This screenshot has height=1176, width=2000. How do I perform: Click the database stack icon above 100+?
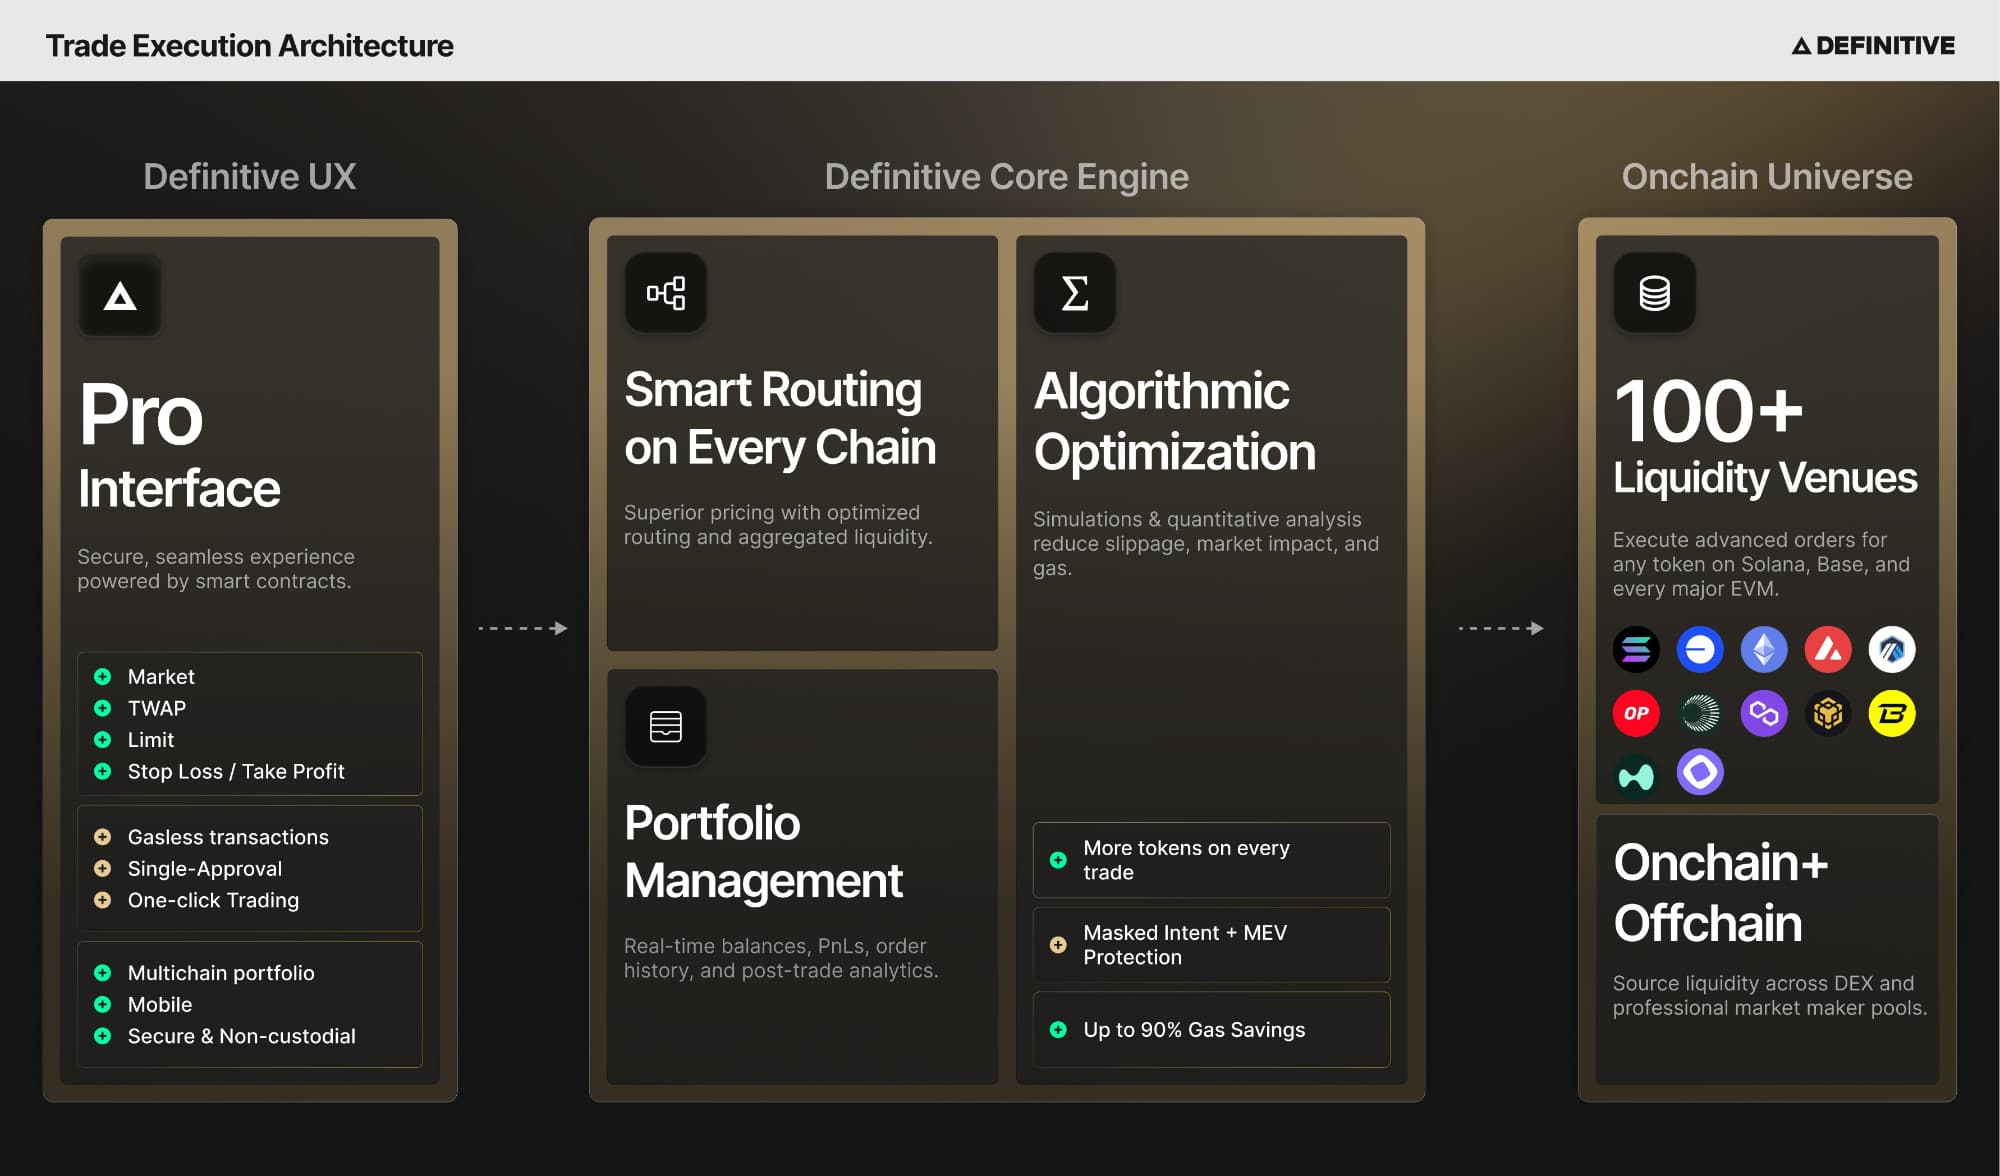pyautogui.click(x=1655, y=293)
